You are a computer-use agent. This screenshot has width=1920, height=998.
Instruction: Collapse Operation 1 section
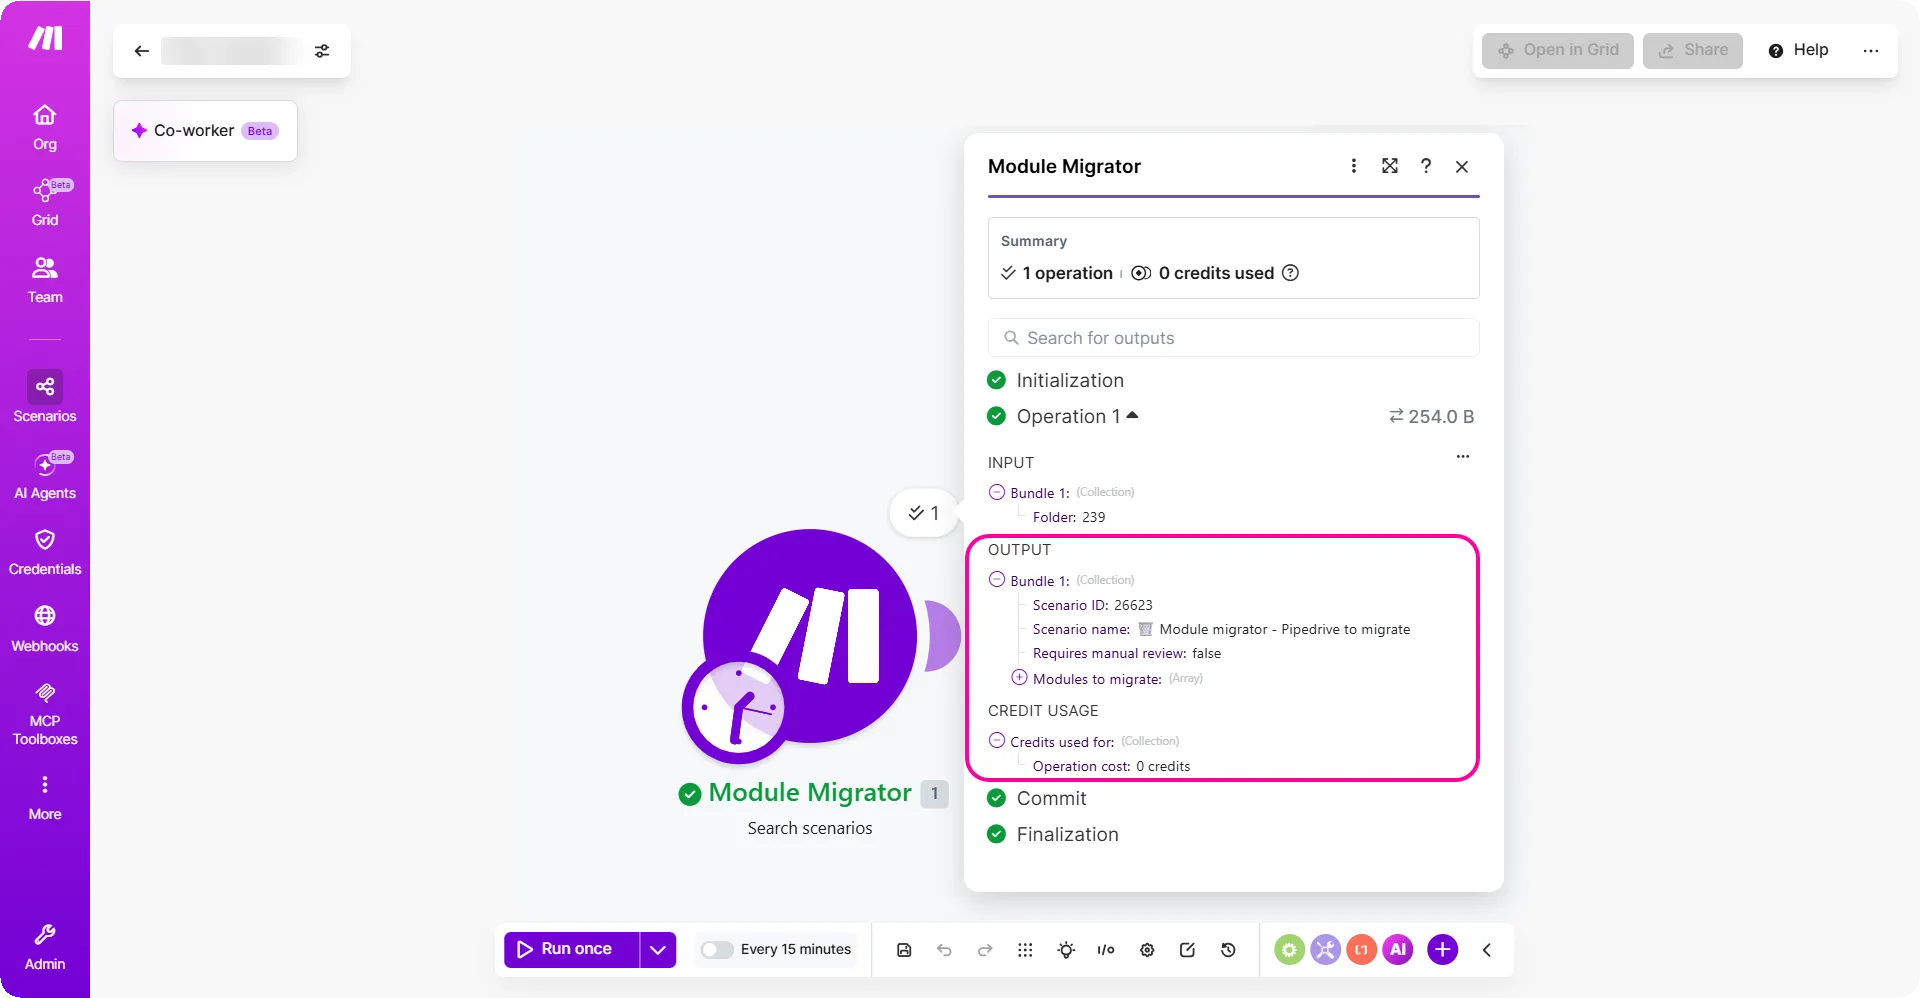tap(1132, 415)
